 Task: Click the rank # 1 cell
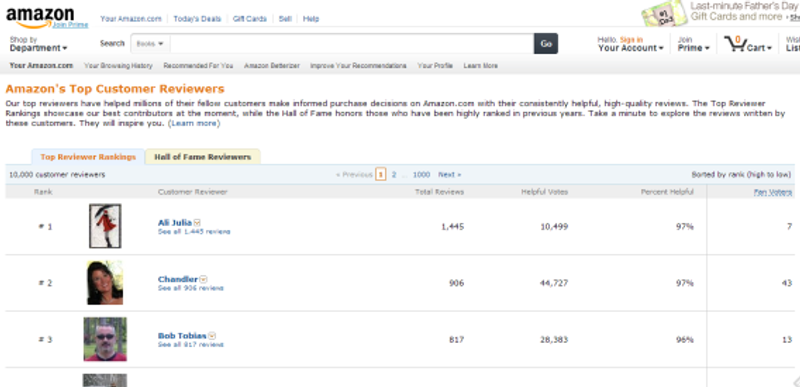tap(45, 226)
